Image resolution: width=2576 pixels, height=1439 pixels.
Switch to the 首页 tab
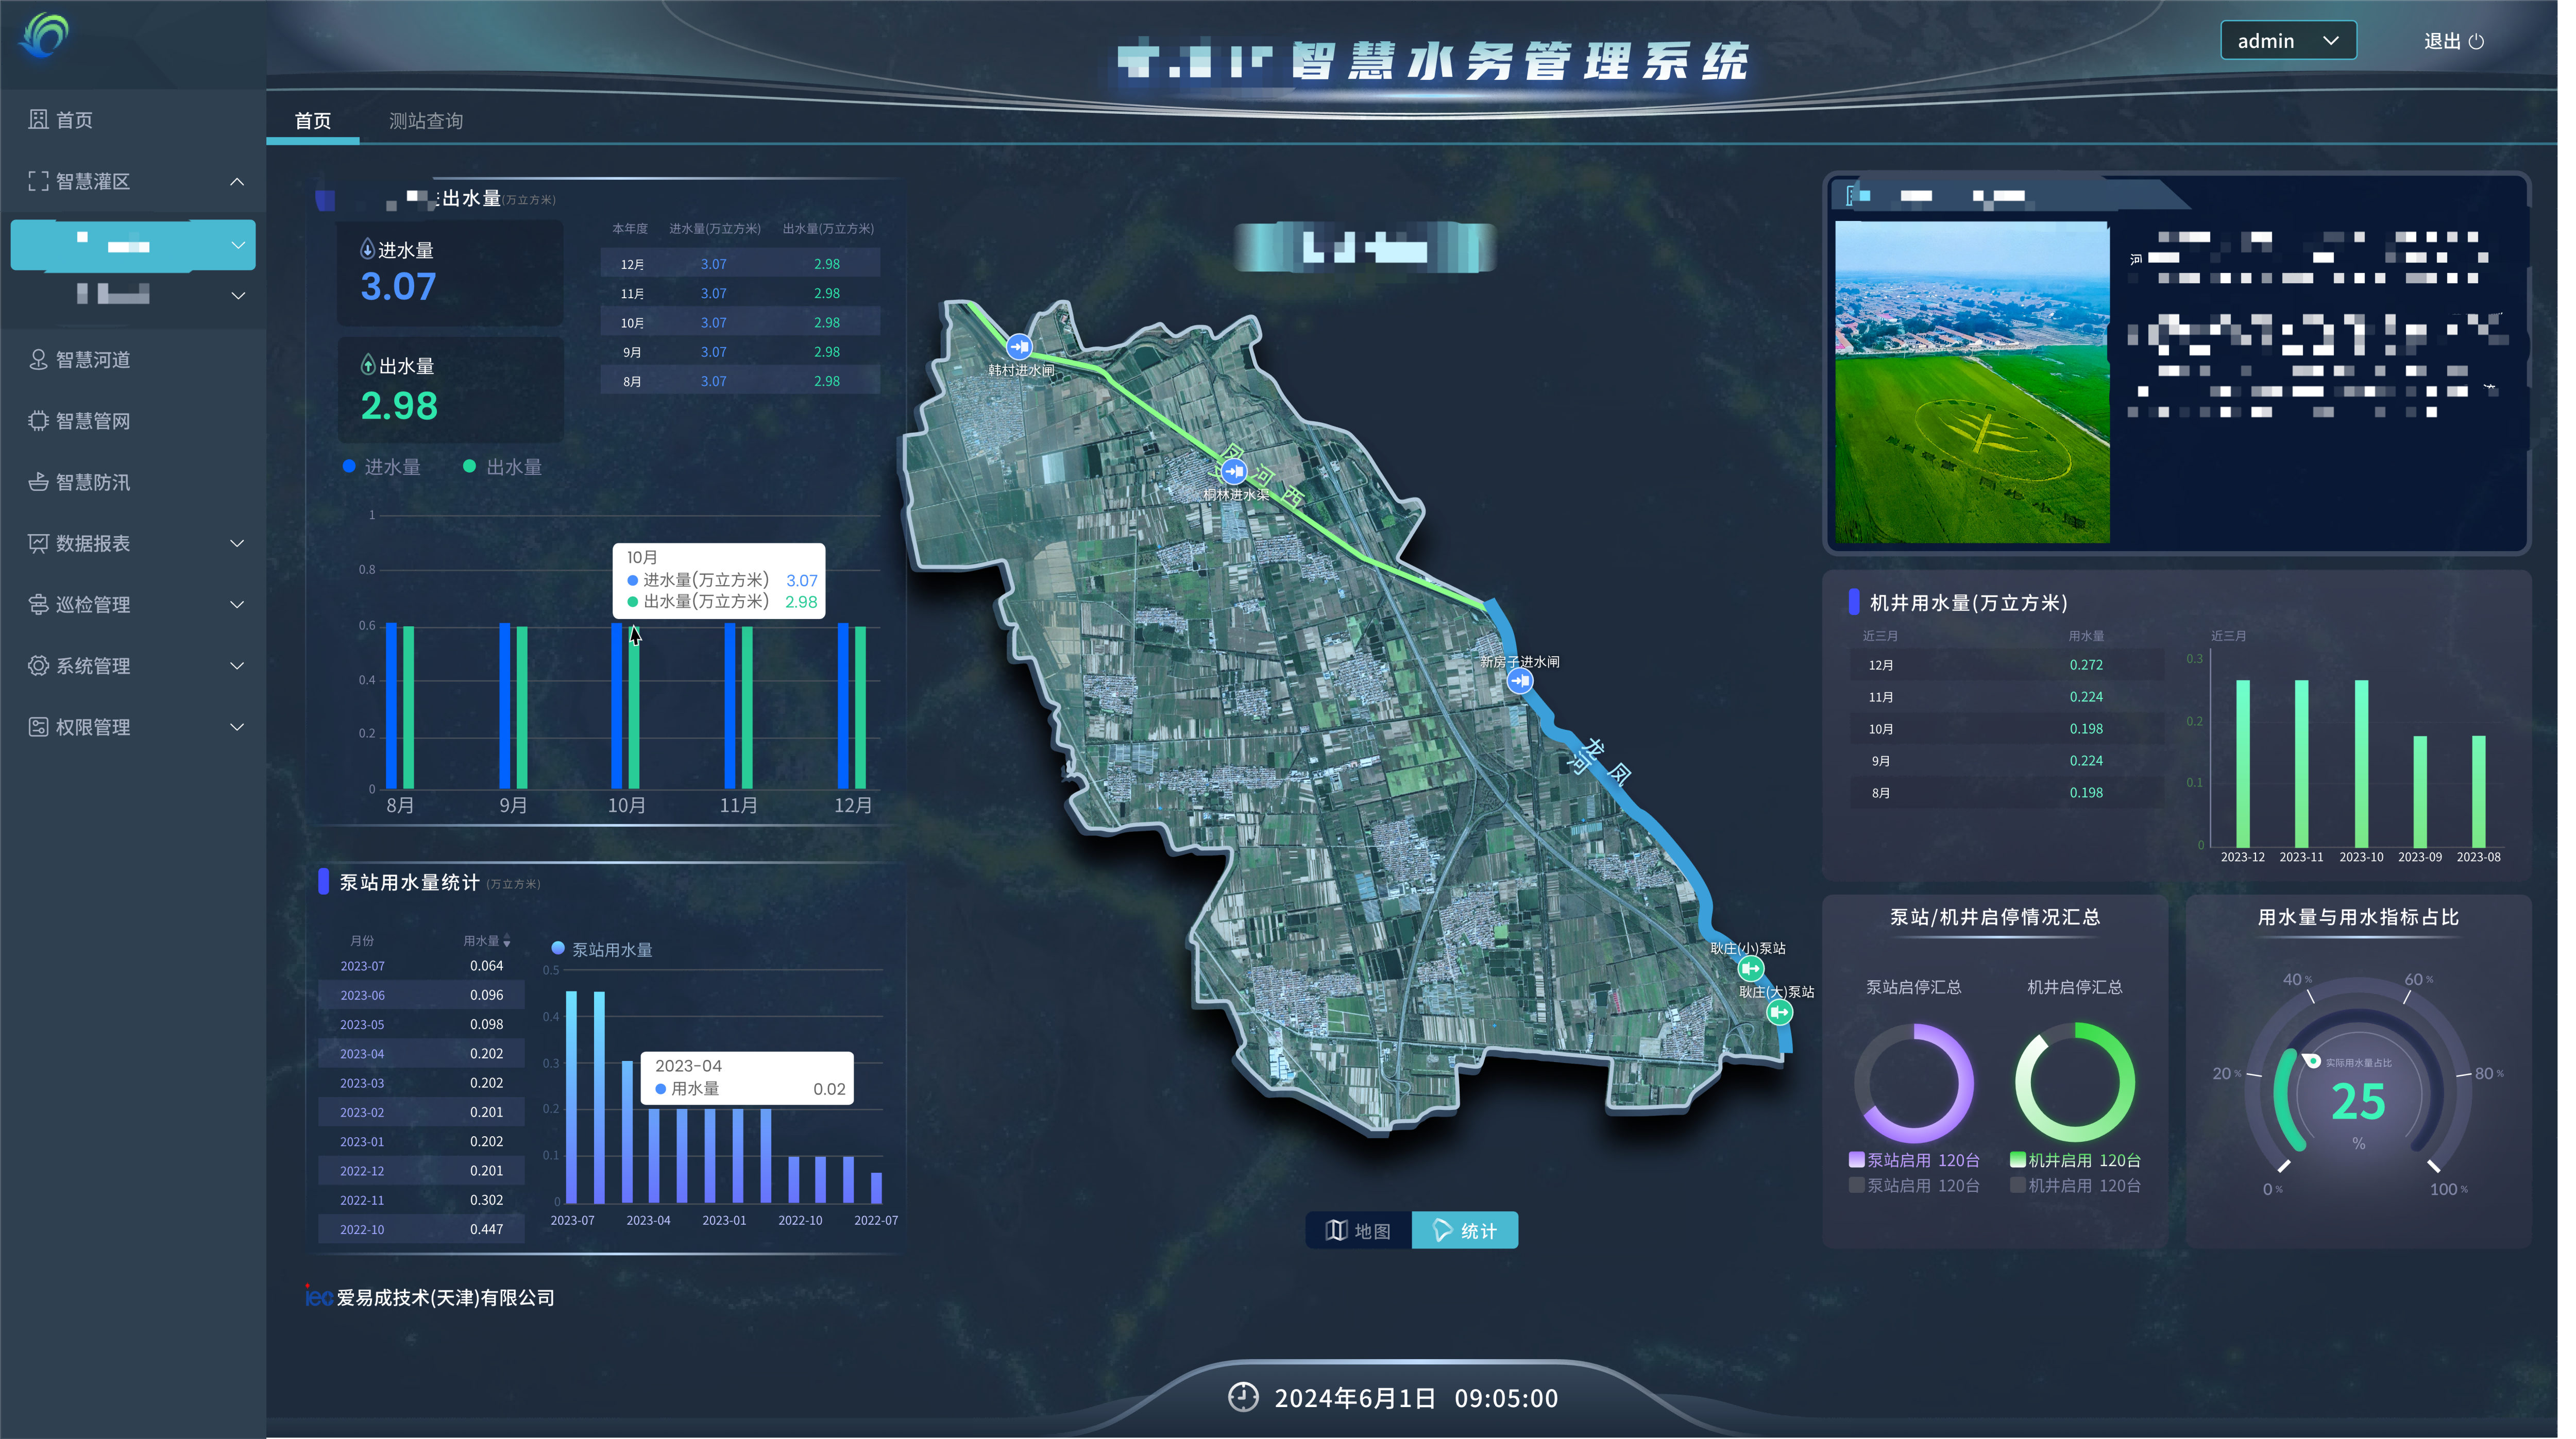pos(313,121)
